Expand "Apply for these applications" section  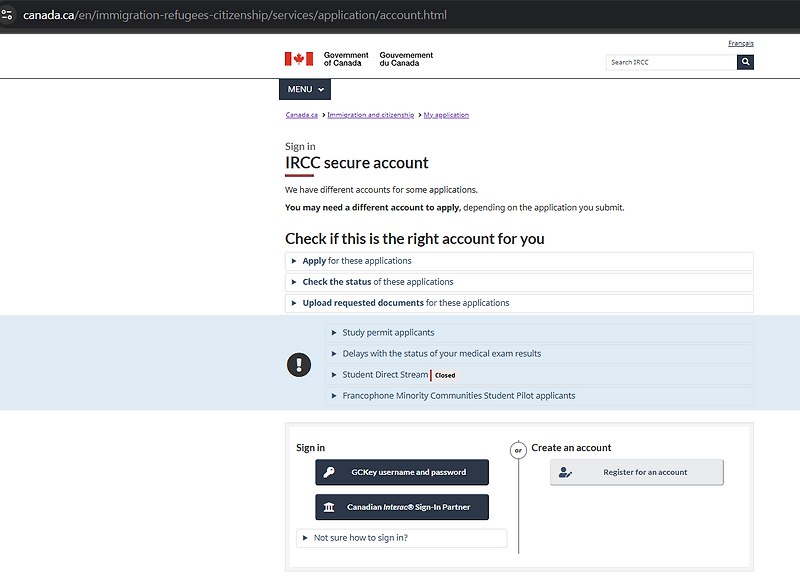(x=519, y=261)
